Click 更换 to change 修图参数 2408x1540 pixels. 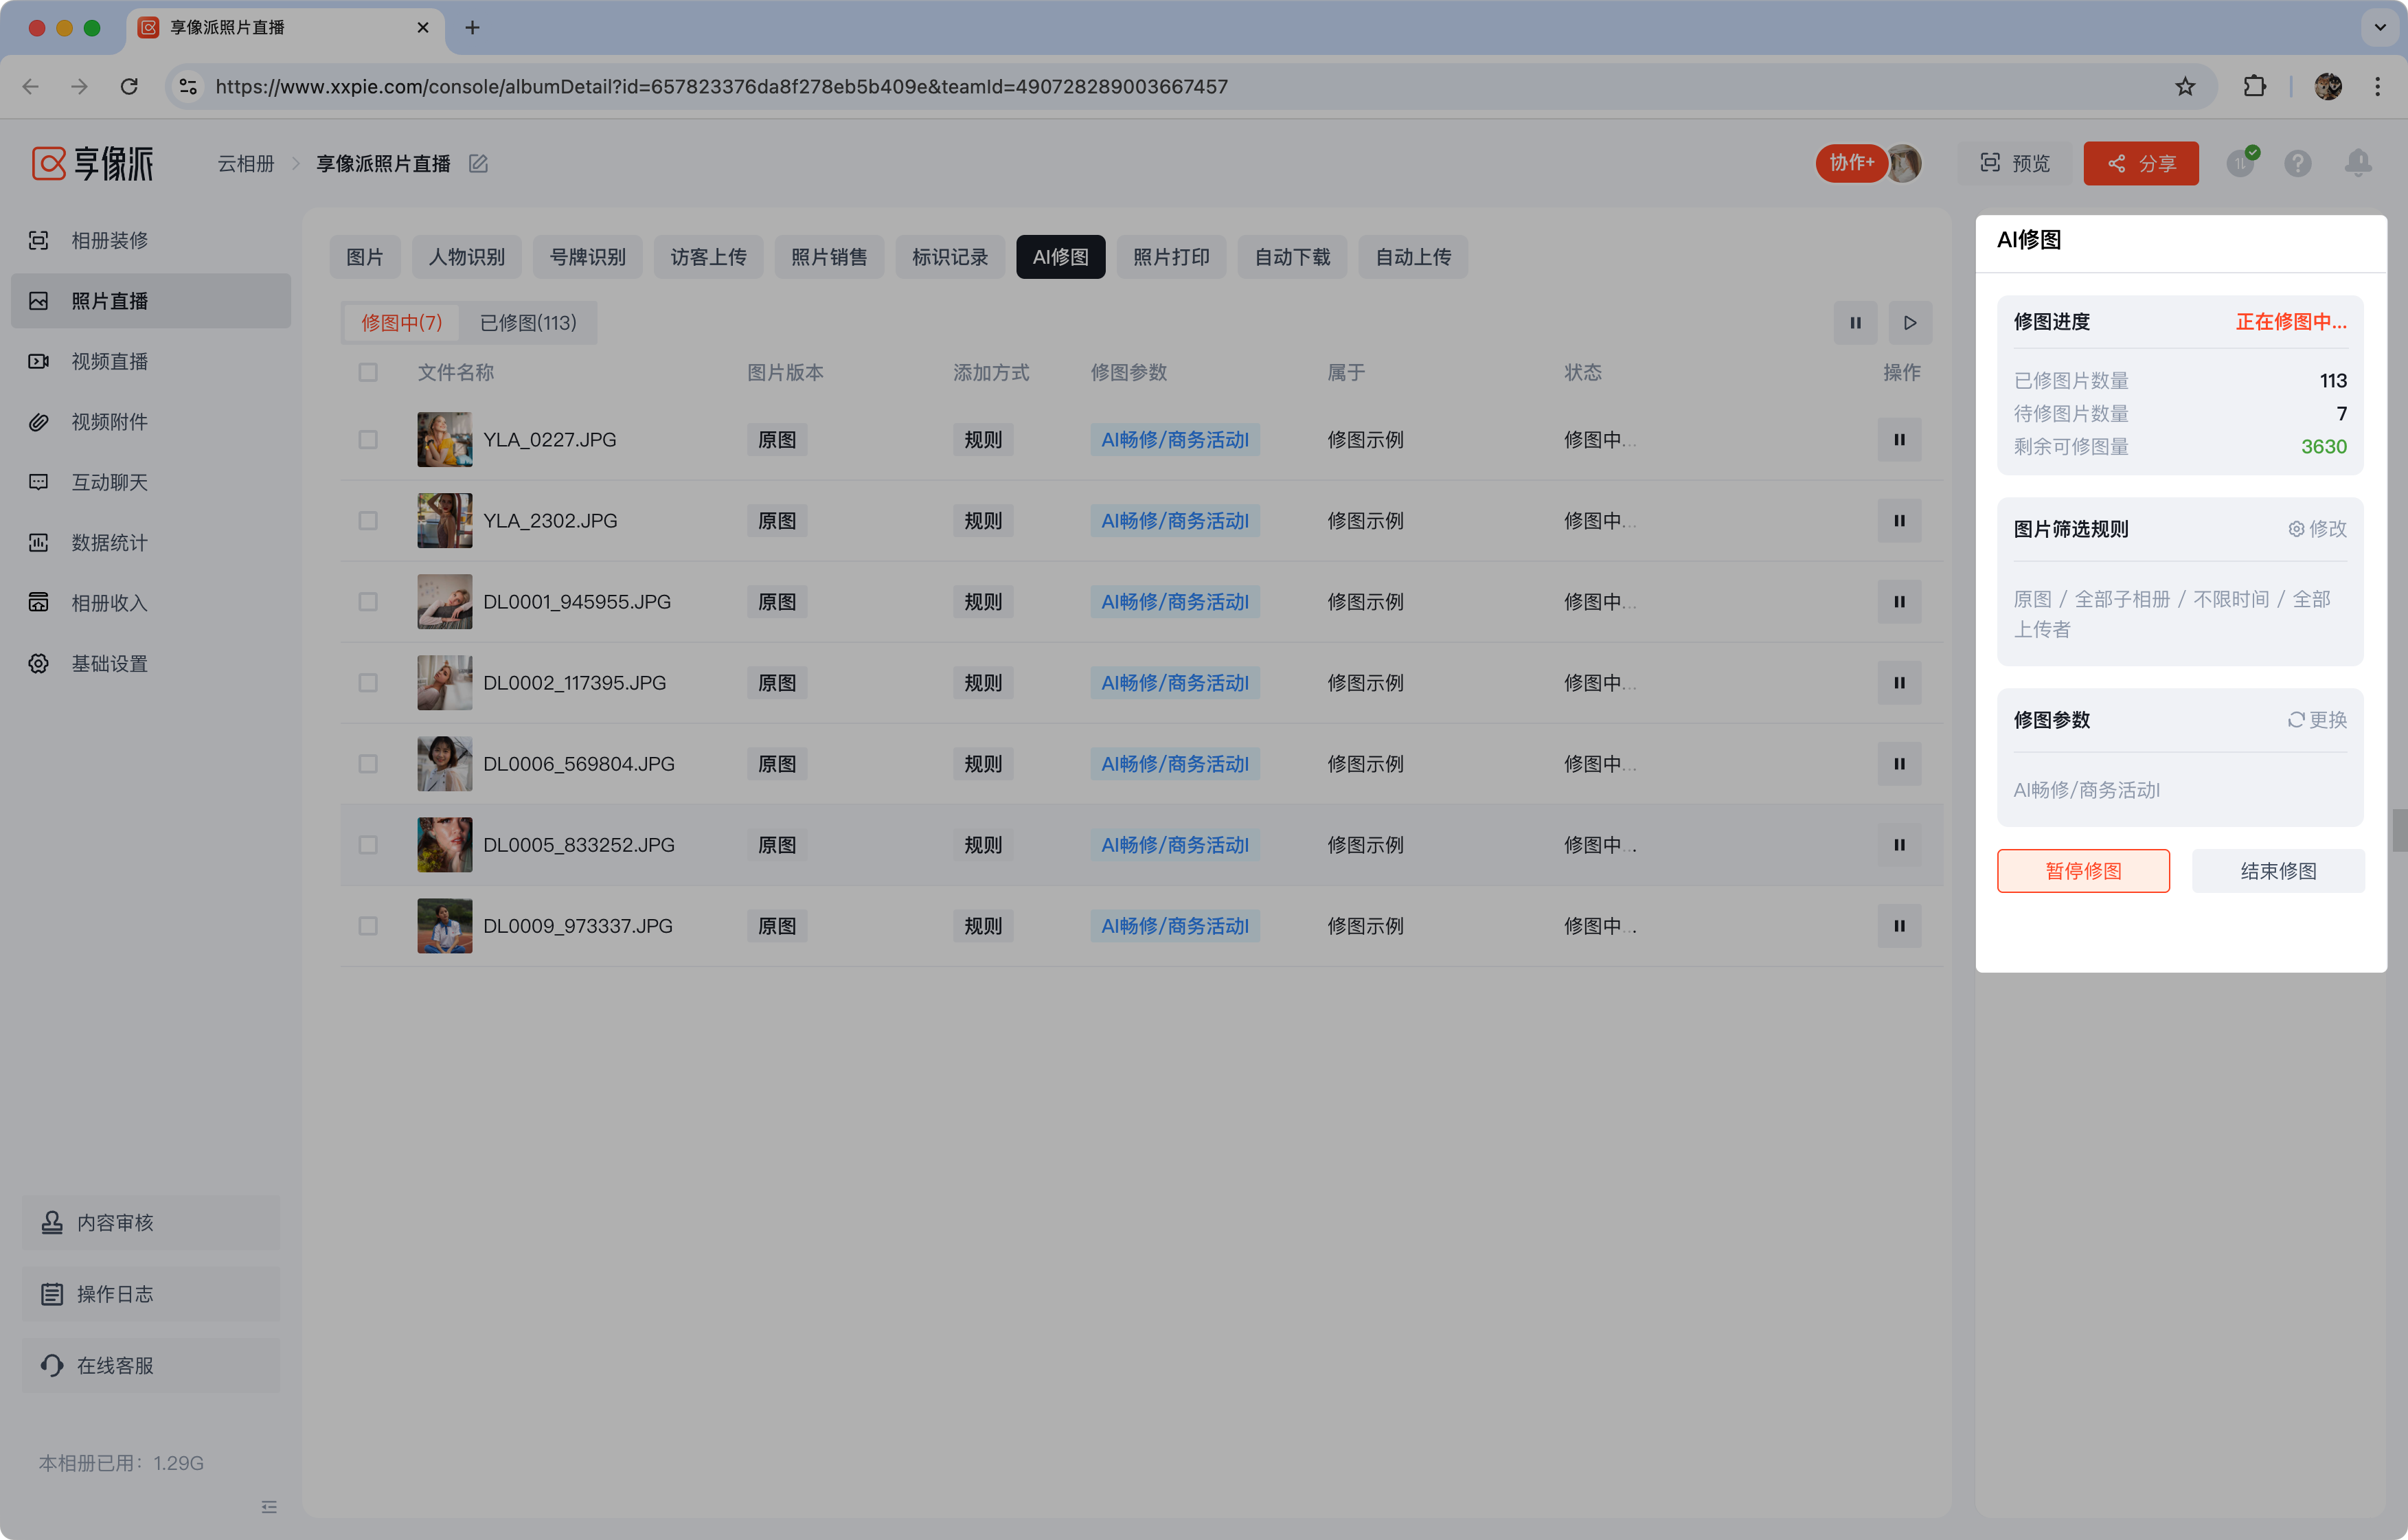point(2317,720)
